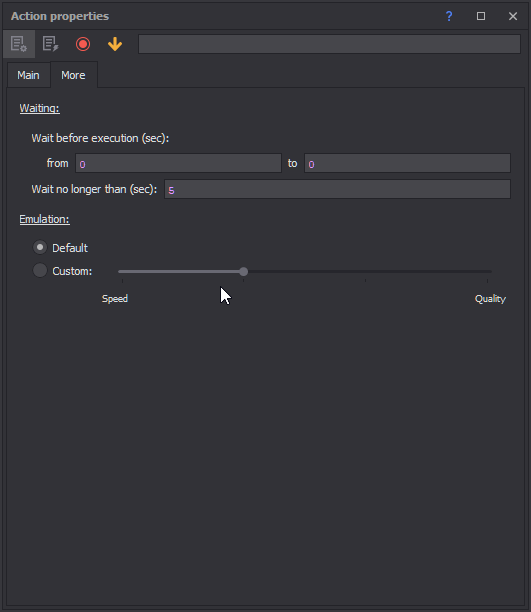Click the orange down arrow icon
Image resolution: width=531 pixels, height=612 pixels.
115,44
